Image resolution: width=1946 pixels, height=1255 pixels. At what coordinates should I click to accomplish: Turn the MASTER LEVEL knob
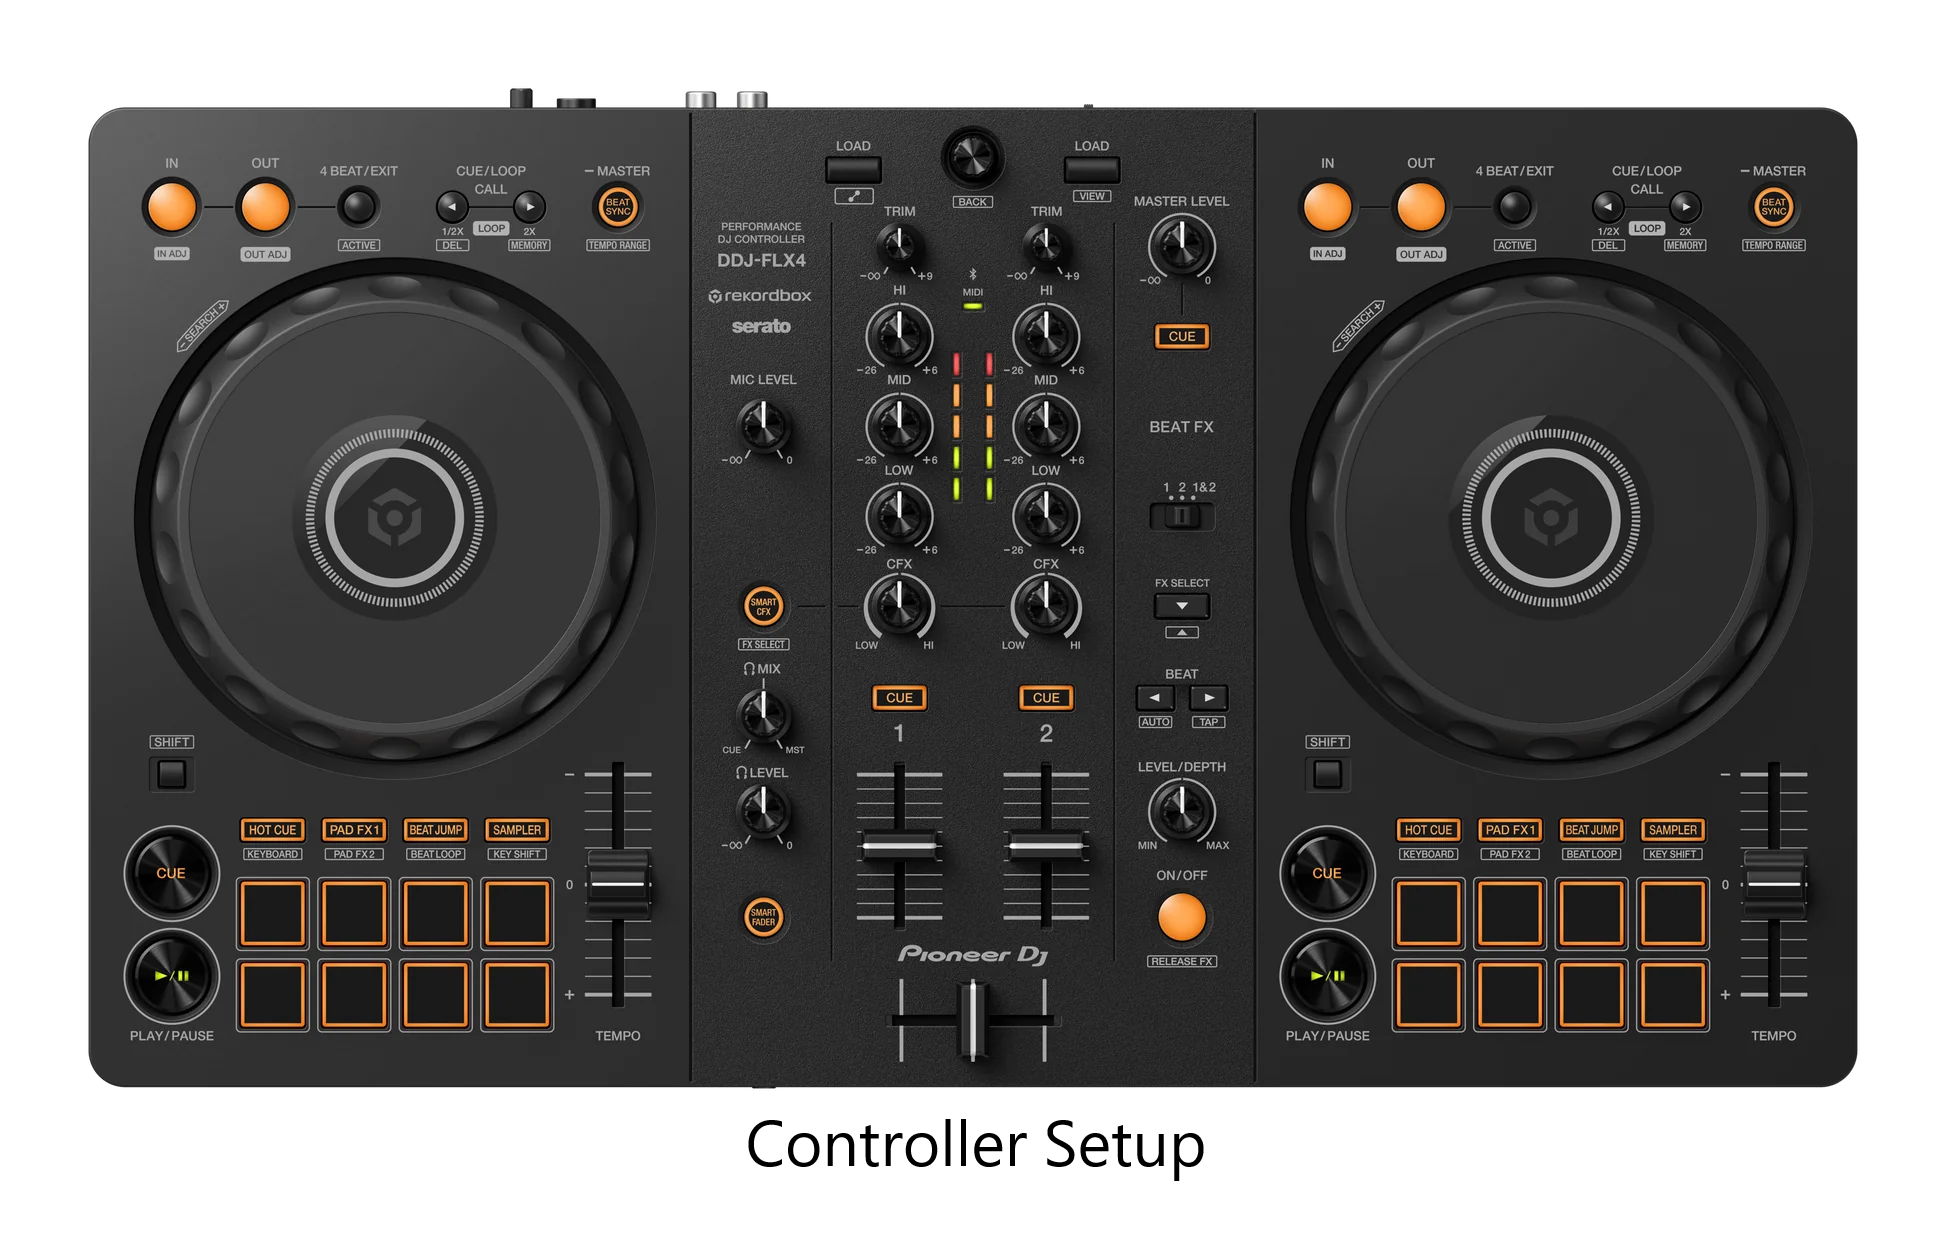coord(1181,246)
